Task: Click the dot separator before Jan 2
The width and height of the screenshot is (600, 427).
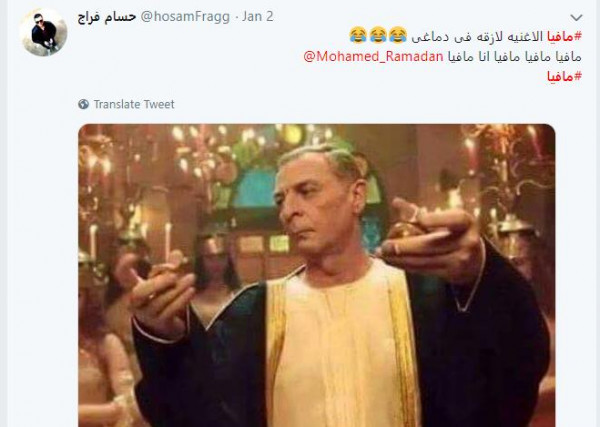Action: (x=236, y=18)
